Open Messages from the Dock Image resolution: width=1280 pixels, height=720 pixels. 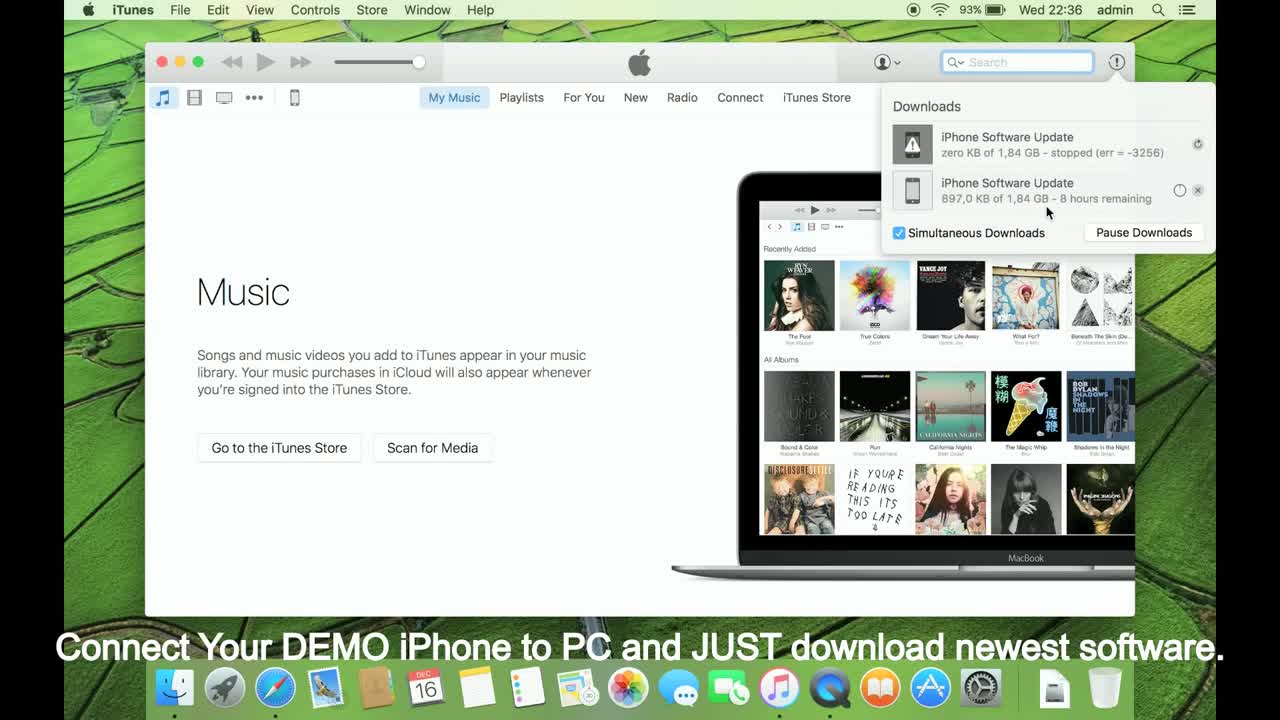(x=679, y=688)
